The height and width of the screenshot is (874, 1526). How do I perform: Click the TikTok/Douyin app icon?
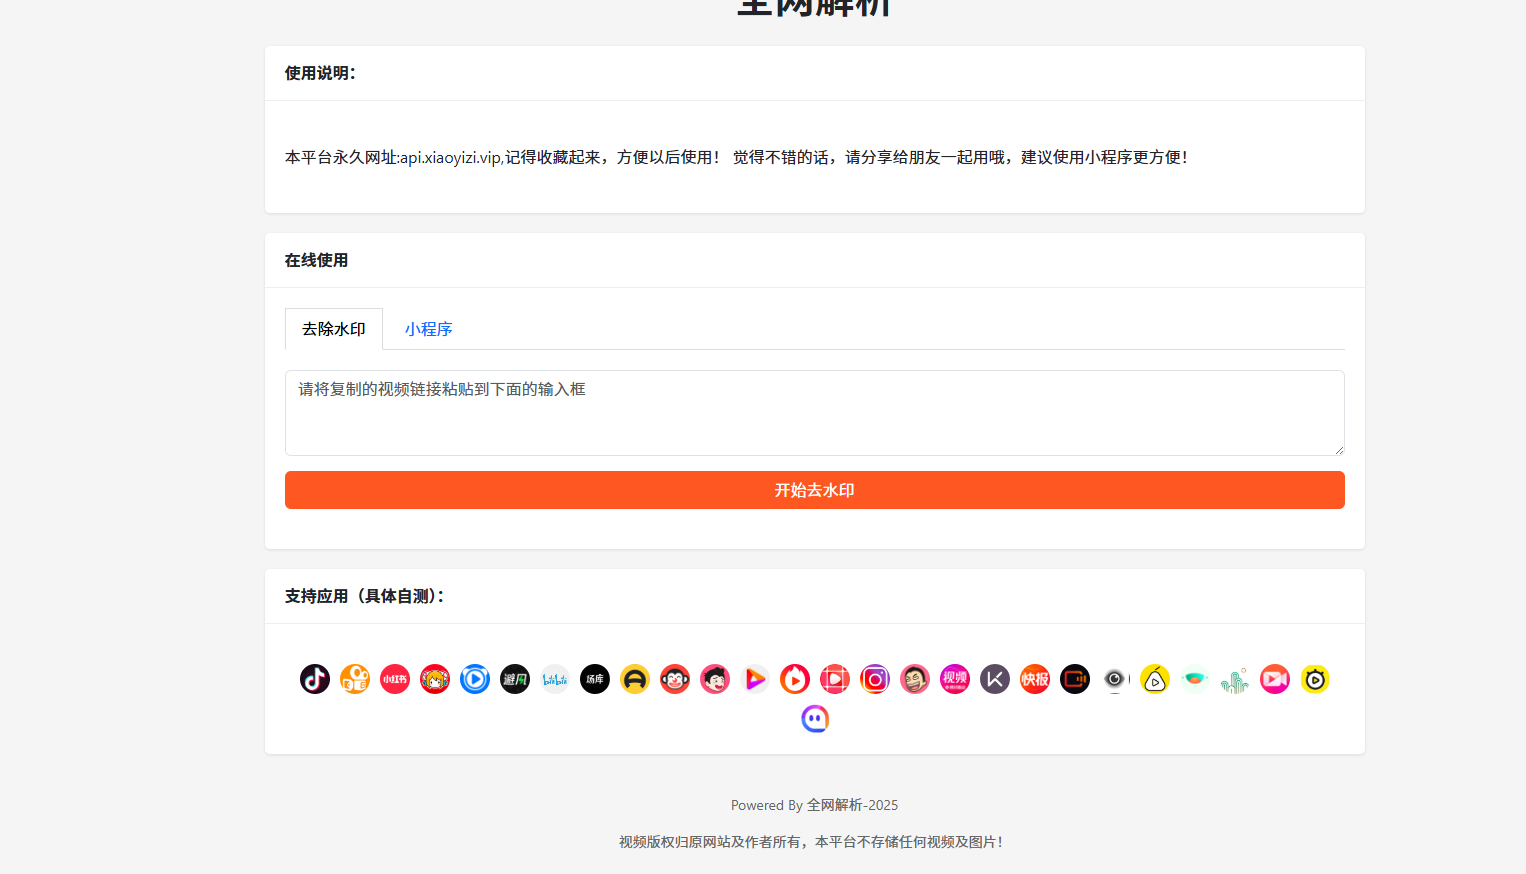[315, 679]
